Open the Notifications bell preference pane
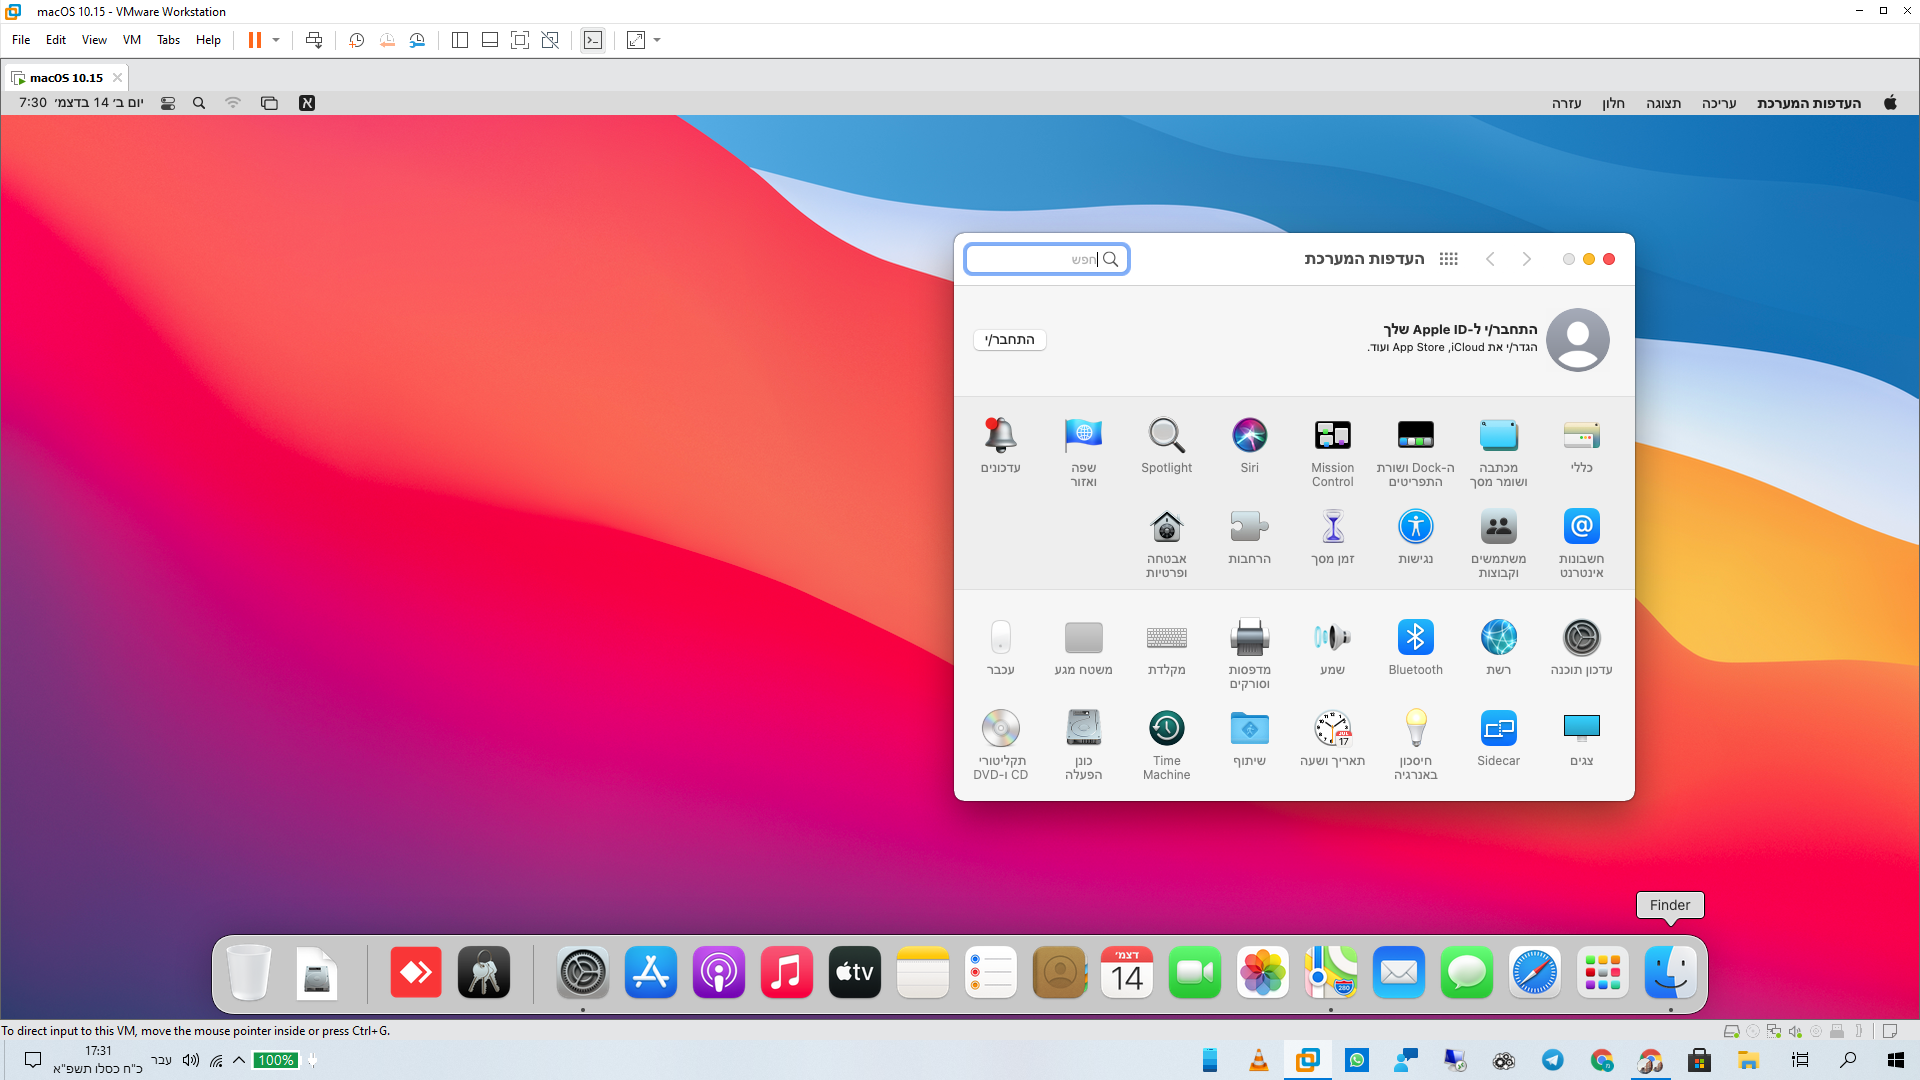Screen dimensions: 1920x1080 click(1000, 446)
